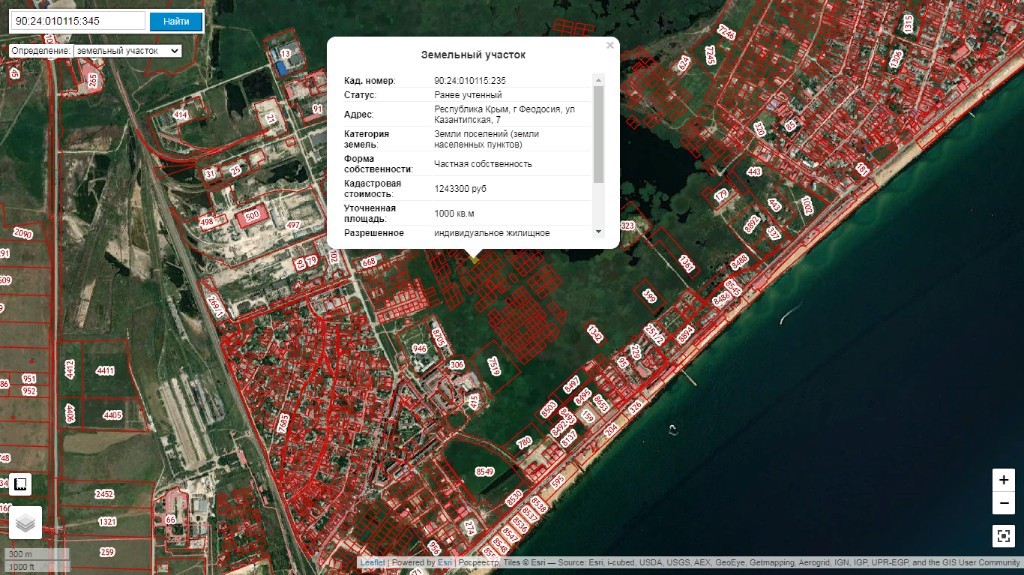Toggle the fullscreen map view icon
This screenshot has width=1024, height=575.
[1003, 536]
